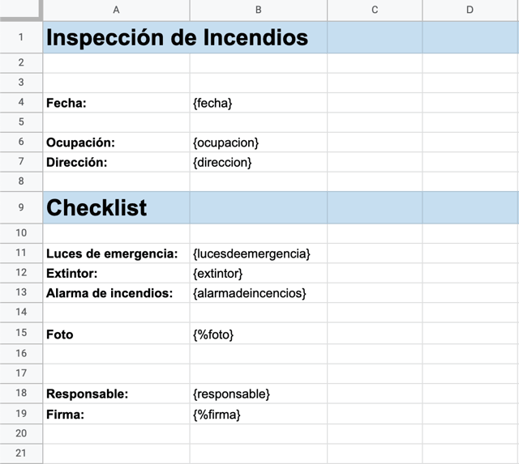Click the Checklist heading cell
Viewport: 519px width, 464px height.
click(116, 207)
